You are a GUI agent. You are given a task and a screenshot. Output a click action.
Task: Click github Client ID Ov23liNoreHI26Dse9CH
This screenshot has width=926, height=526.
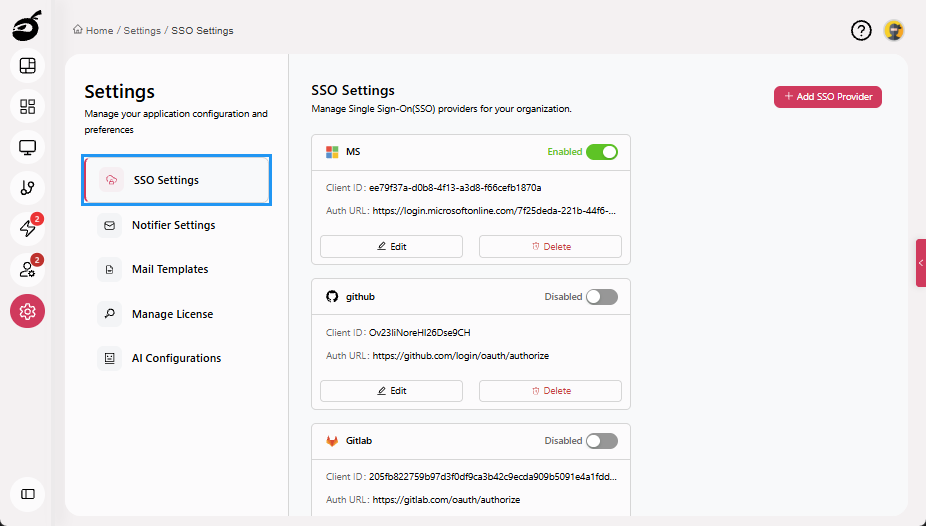420,333
